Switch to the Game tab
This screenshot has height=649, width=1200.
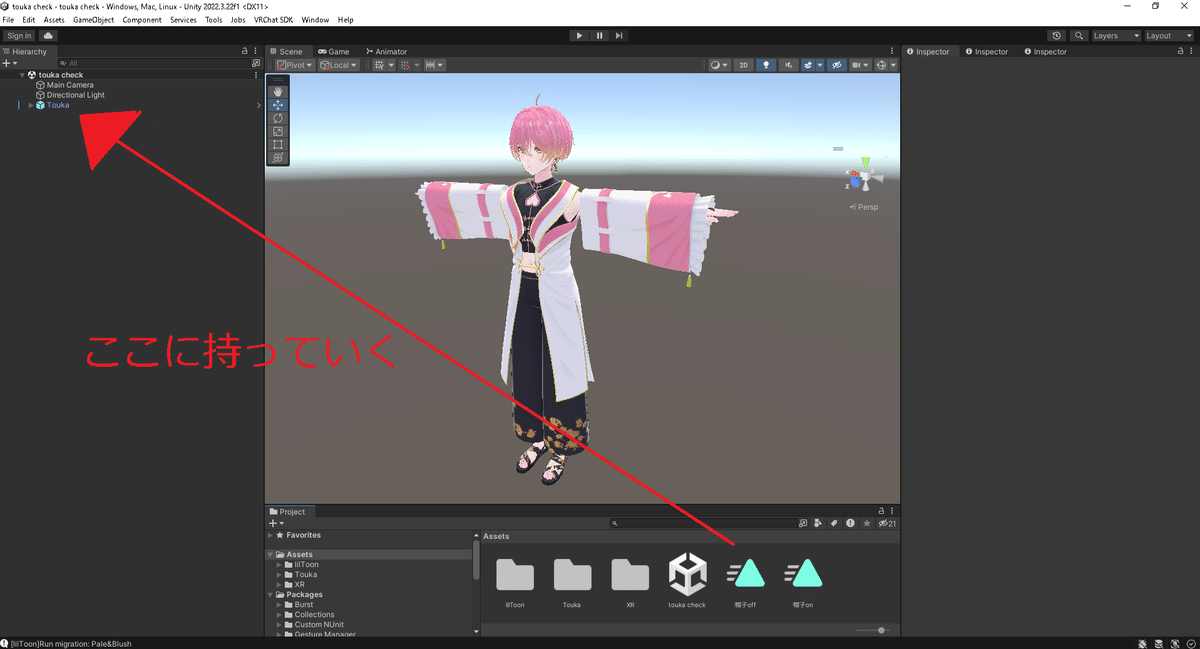(330, 51)
